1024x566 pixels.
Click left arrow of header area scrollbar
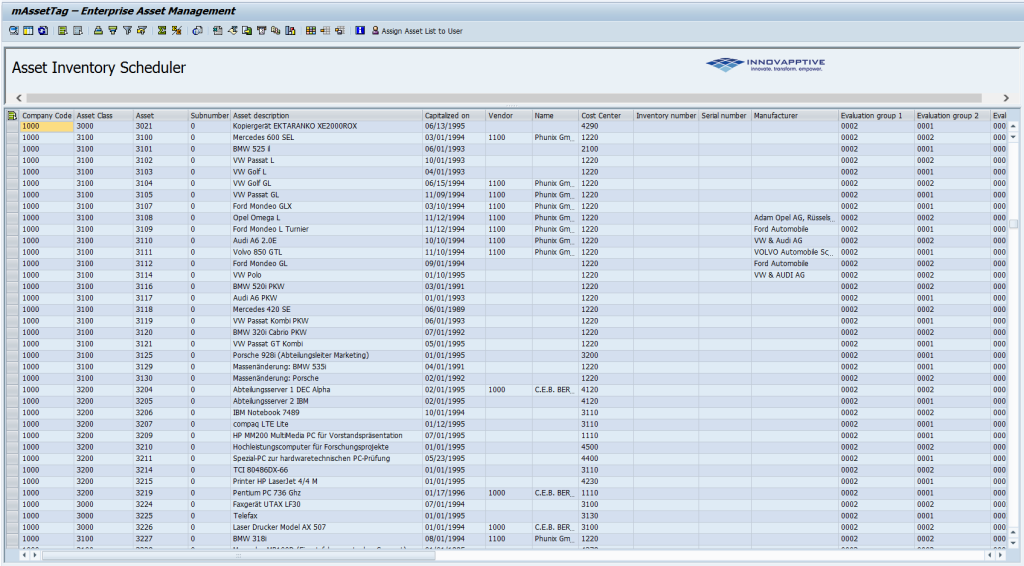(x=18, y=98)
